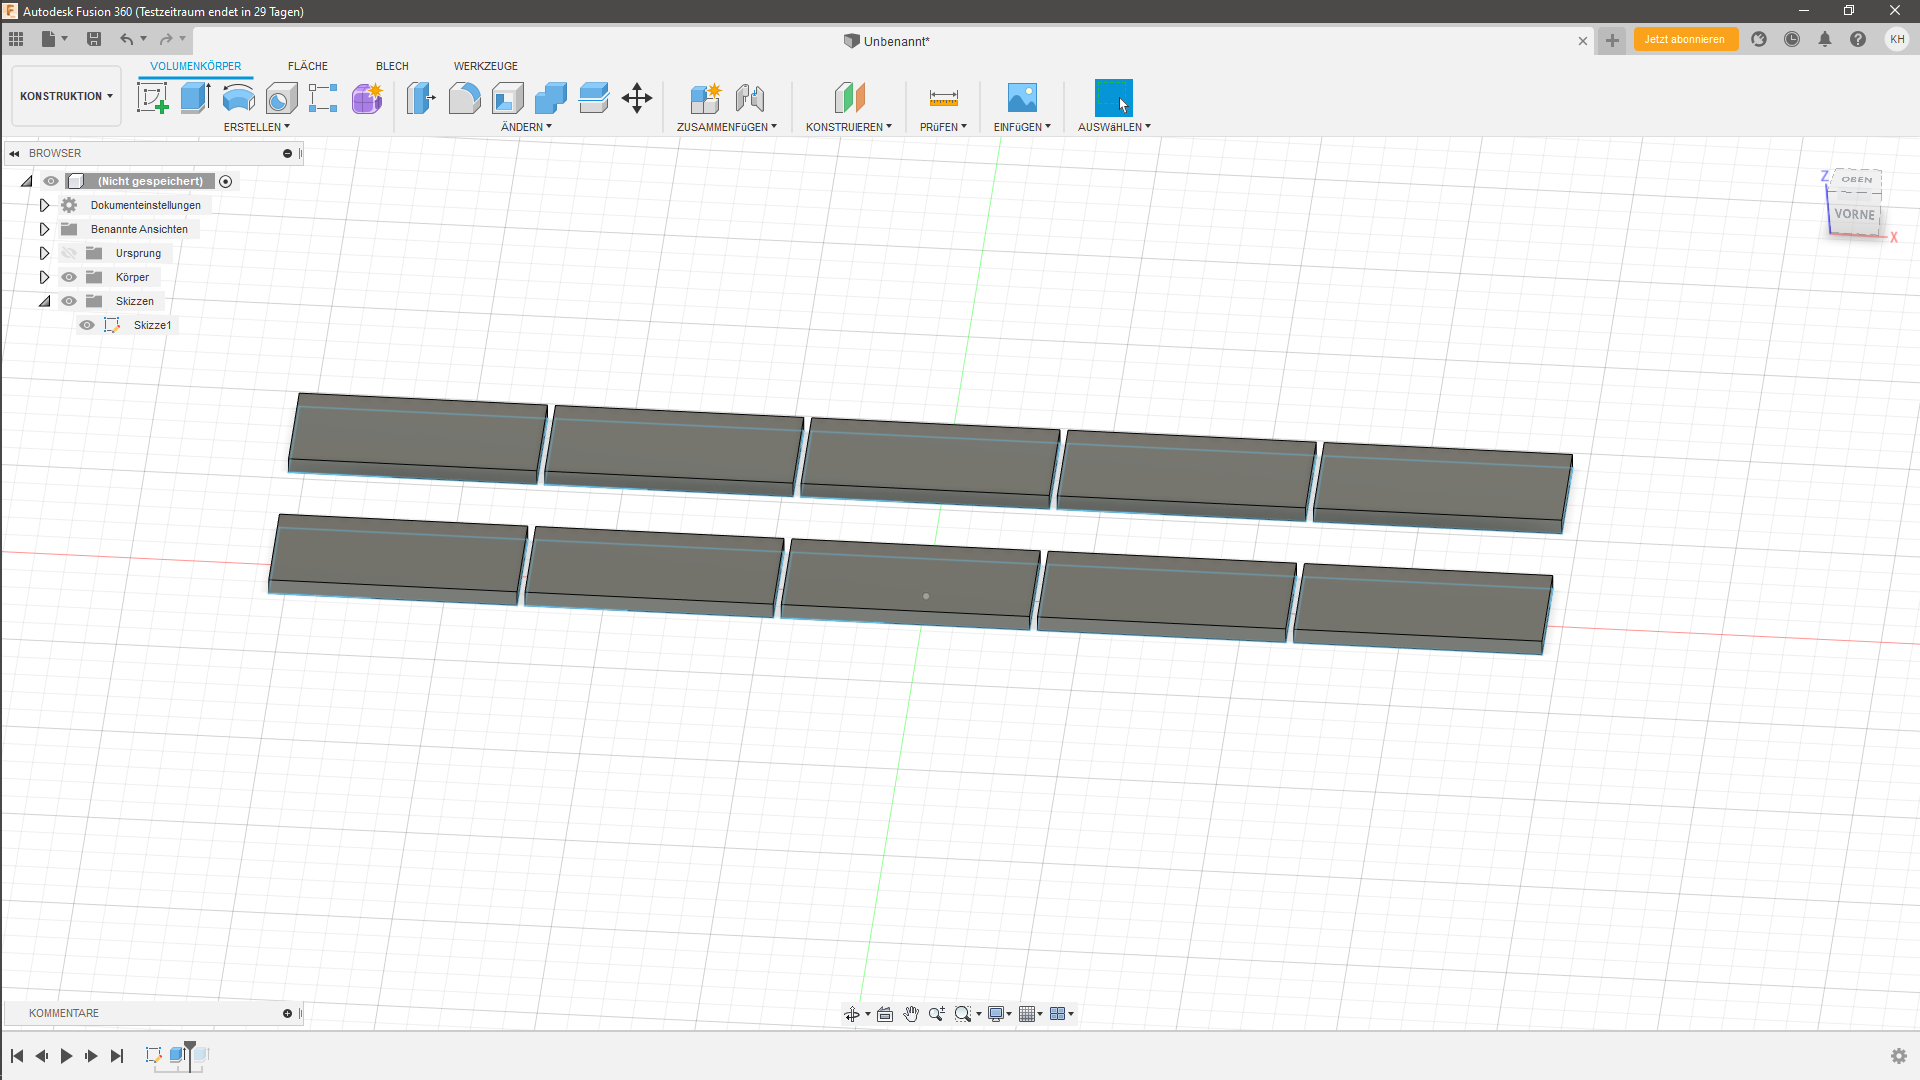The image size is (1920, 1080).
Task: Select the Pan tool in the navigation bar
Action: pos(911,1013)
